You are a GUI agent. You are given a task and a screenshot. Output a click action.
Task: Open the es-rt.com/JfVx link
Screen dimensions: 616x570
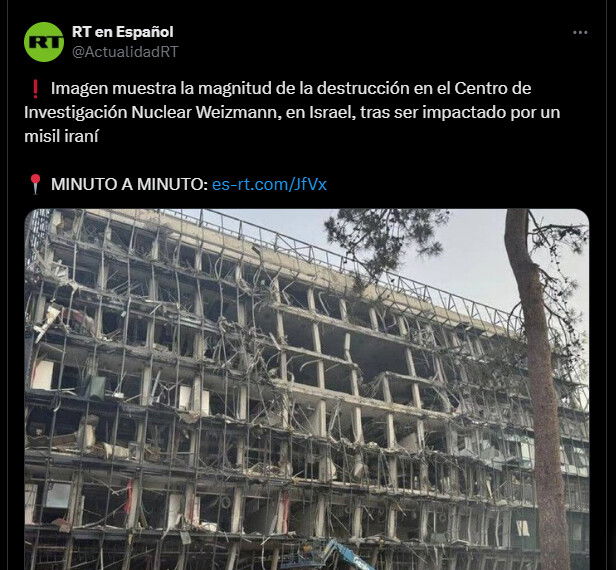[269, 184]
